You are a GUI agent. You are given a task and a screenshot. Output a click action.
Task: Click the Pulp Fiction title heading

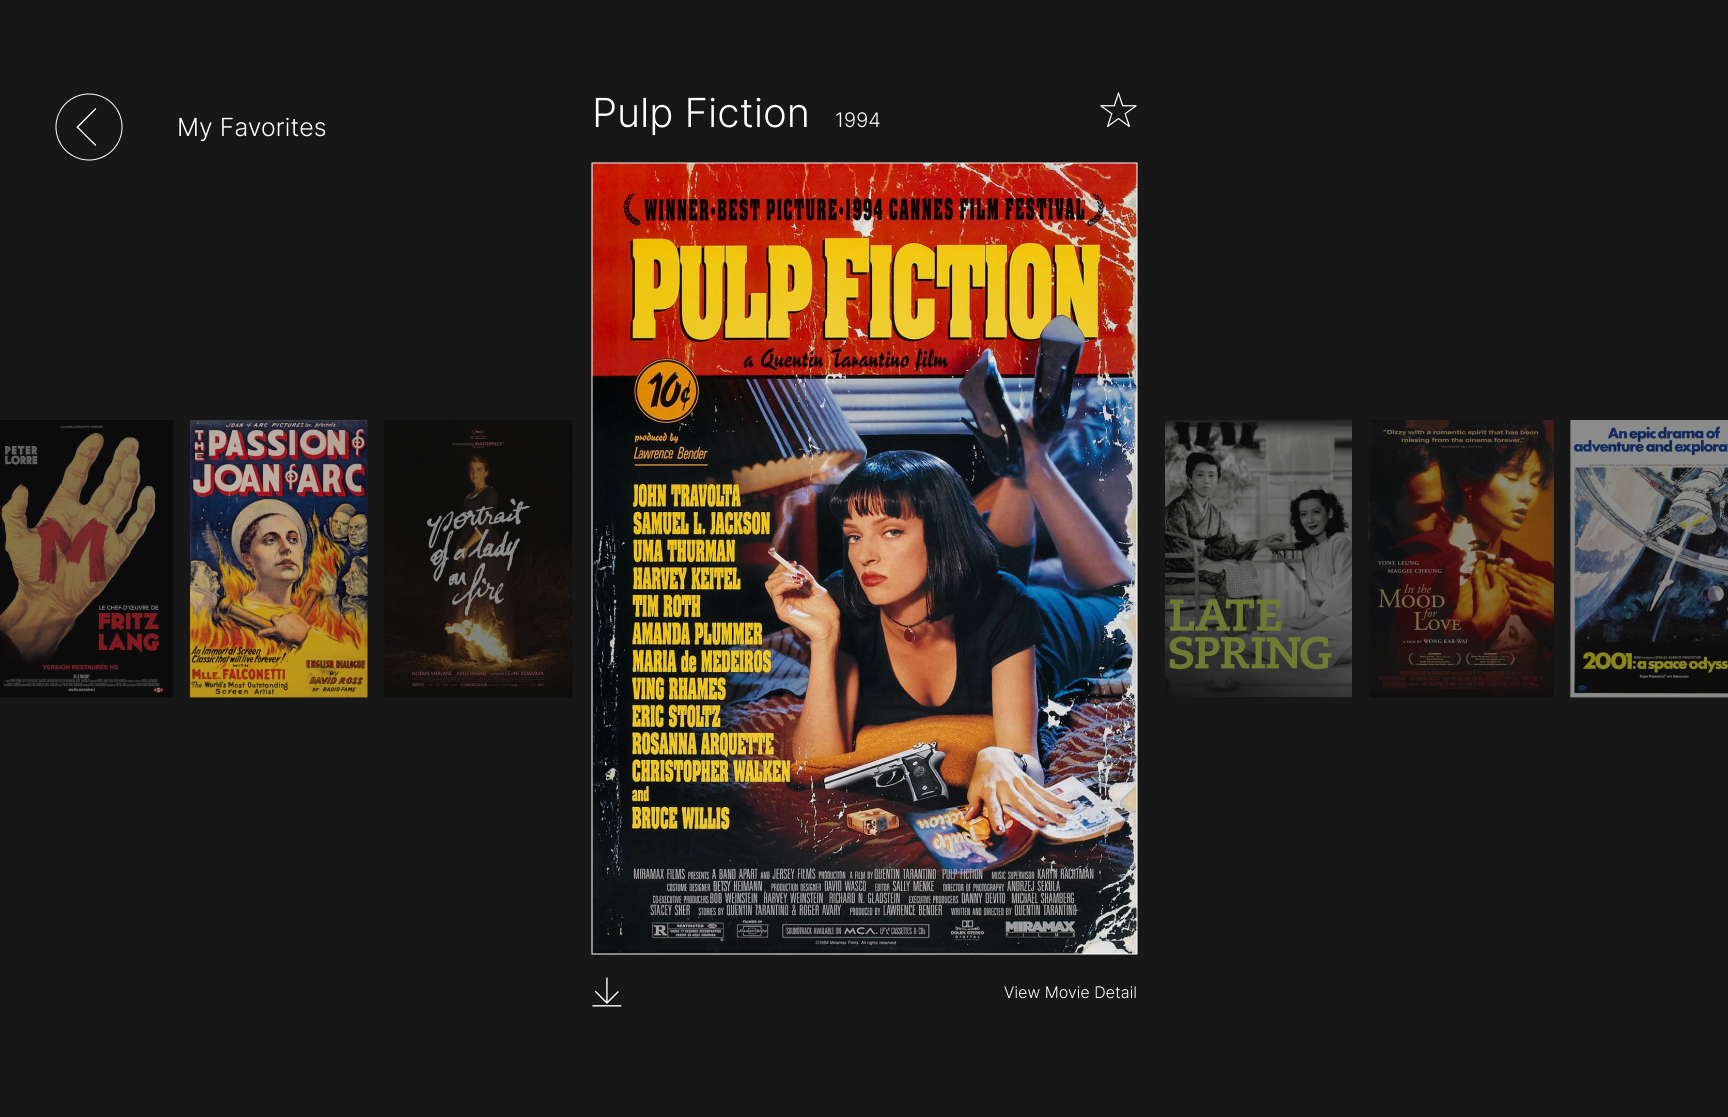point(701,113)
